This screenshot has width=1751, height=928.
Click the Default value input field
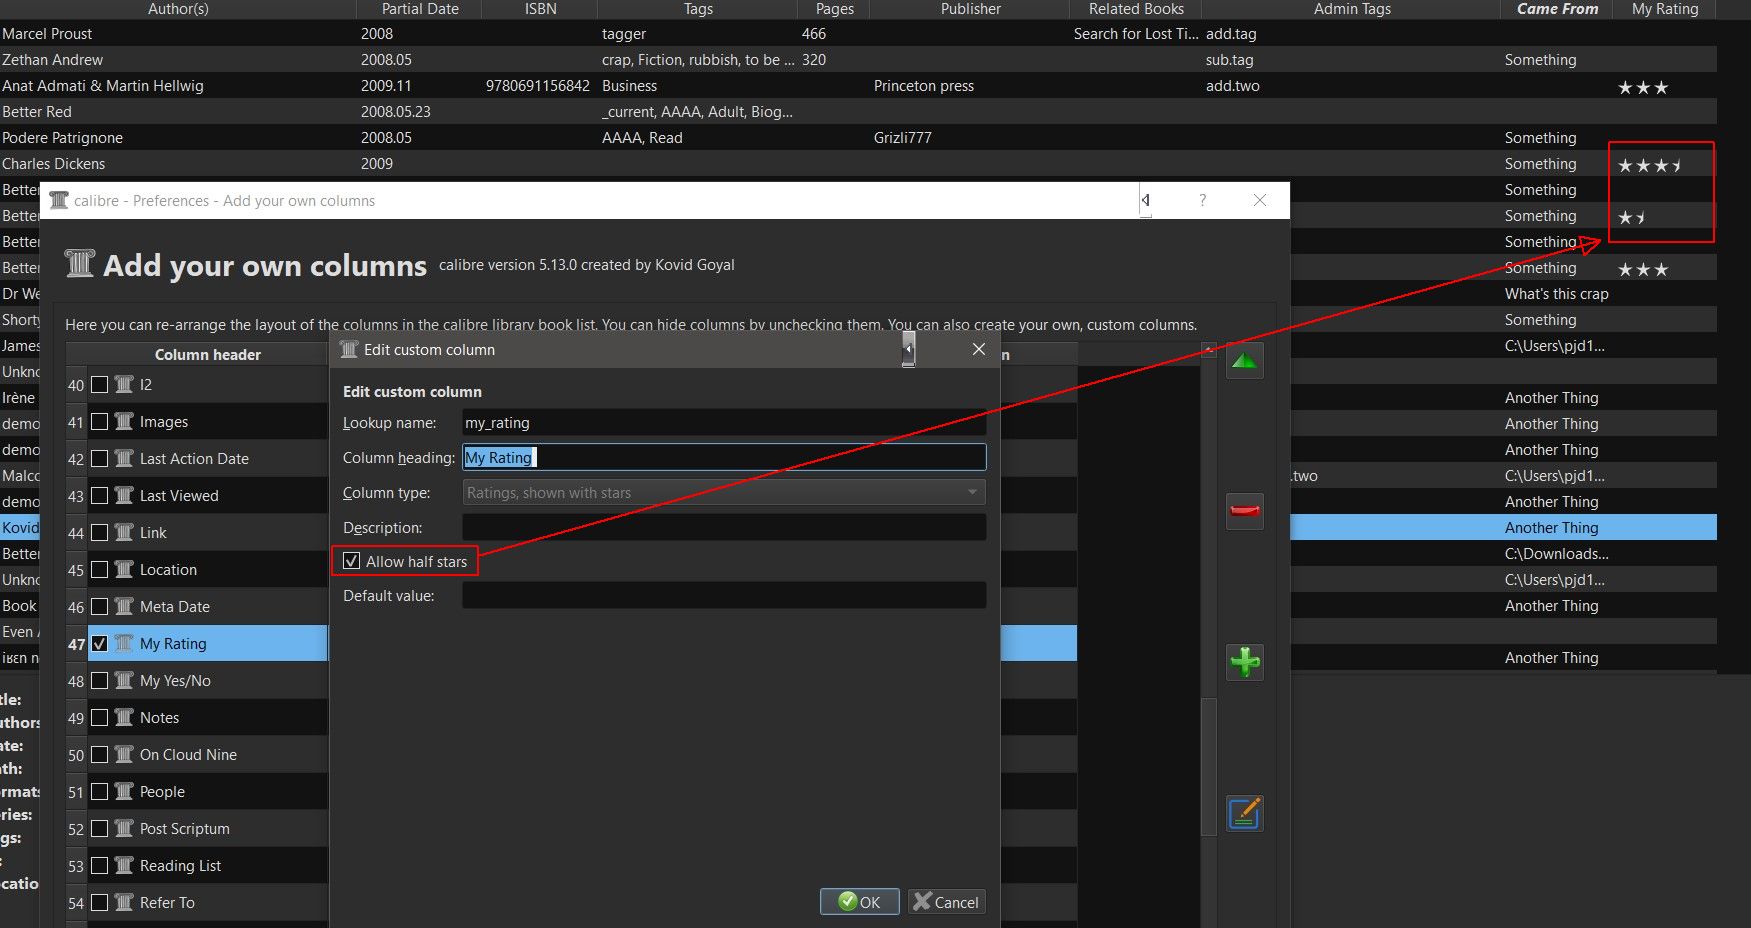[x=724, y=595]
